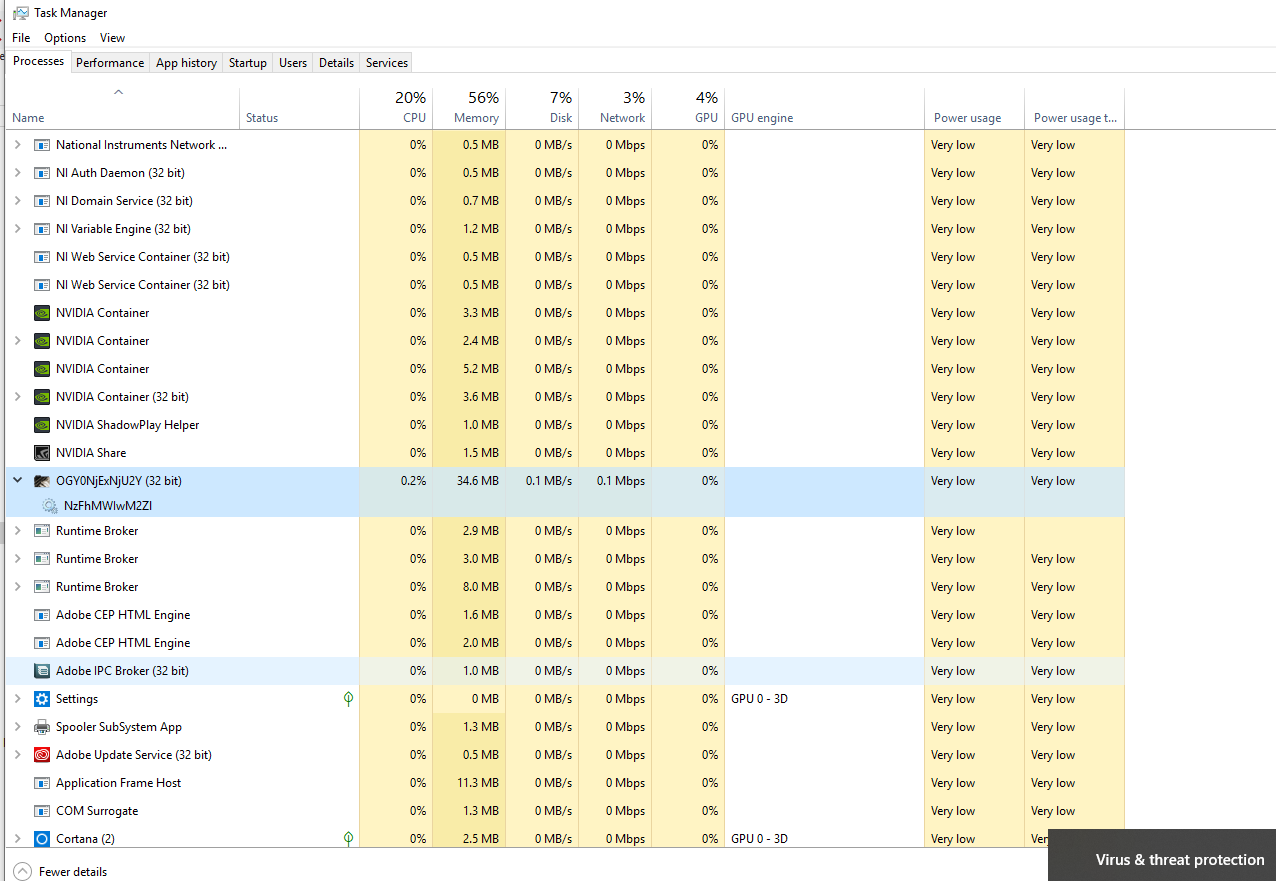
Task: Click the NVIDIA Share icon
Action: coord(42,453)
